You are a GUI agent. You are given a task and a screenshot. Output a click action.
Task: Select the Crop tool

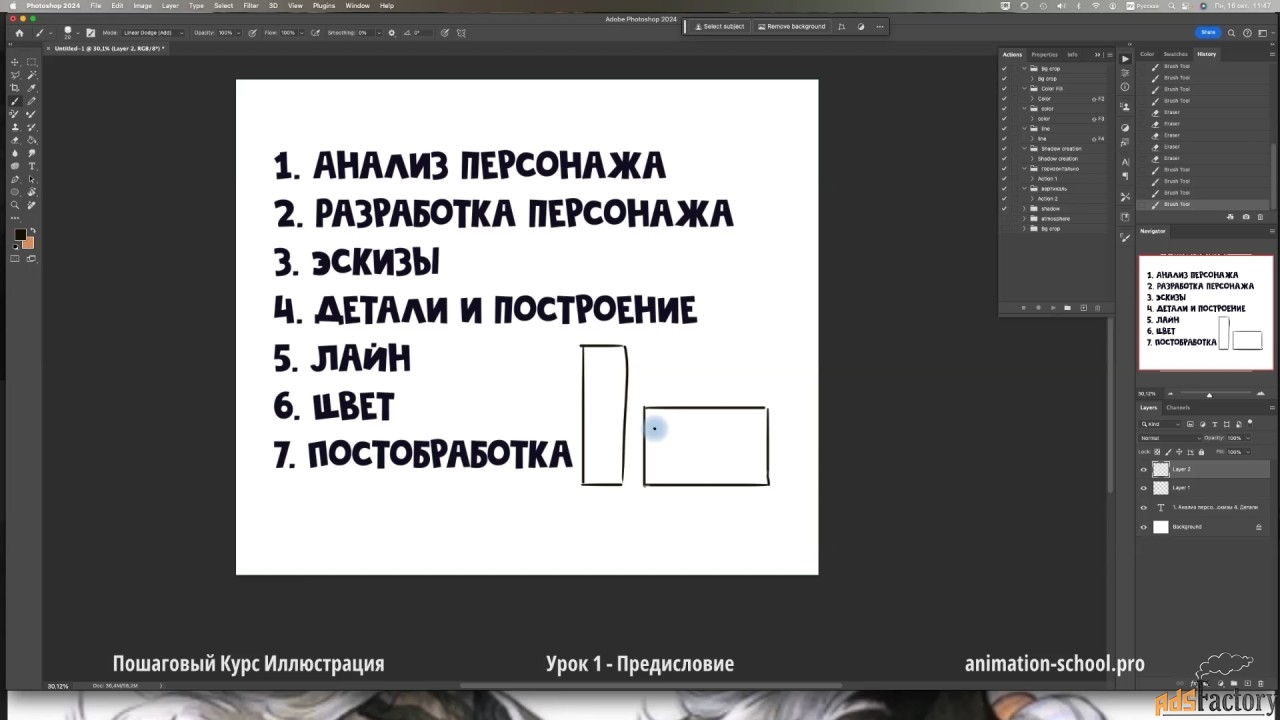coord(15,88)
